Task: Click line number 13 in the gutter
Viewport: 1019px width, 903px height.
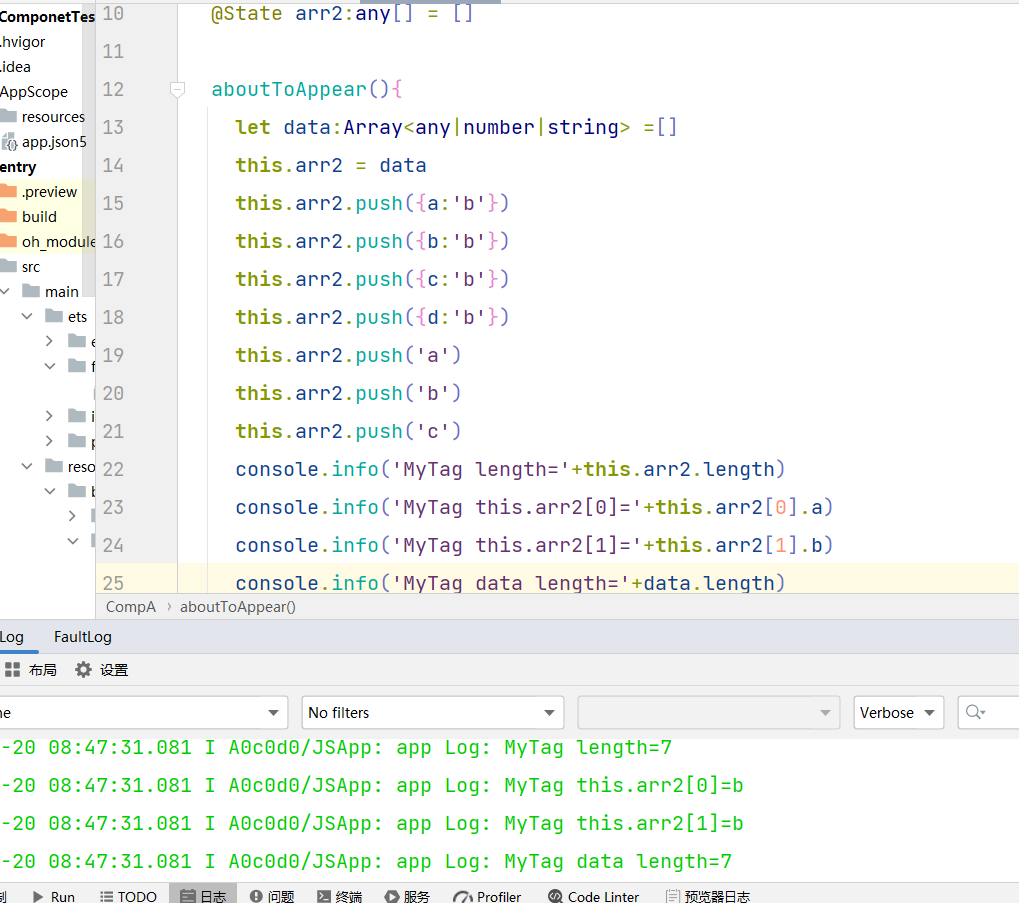Action: (113, 127)
